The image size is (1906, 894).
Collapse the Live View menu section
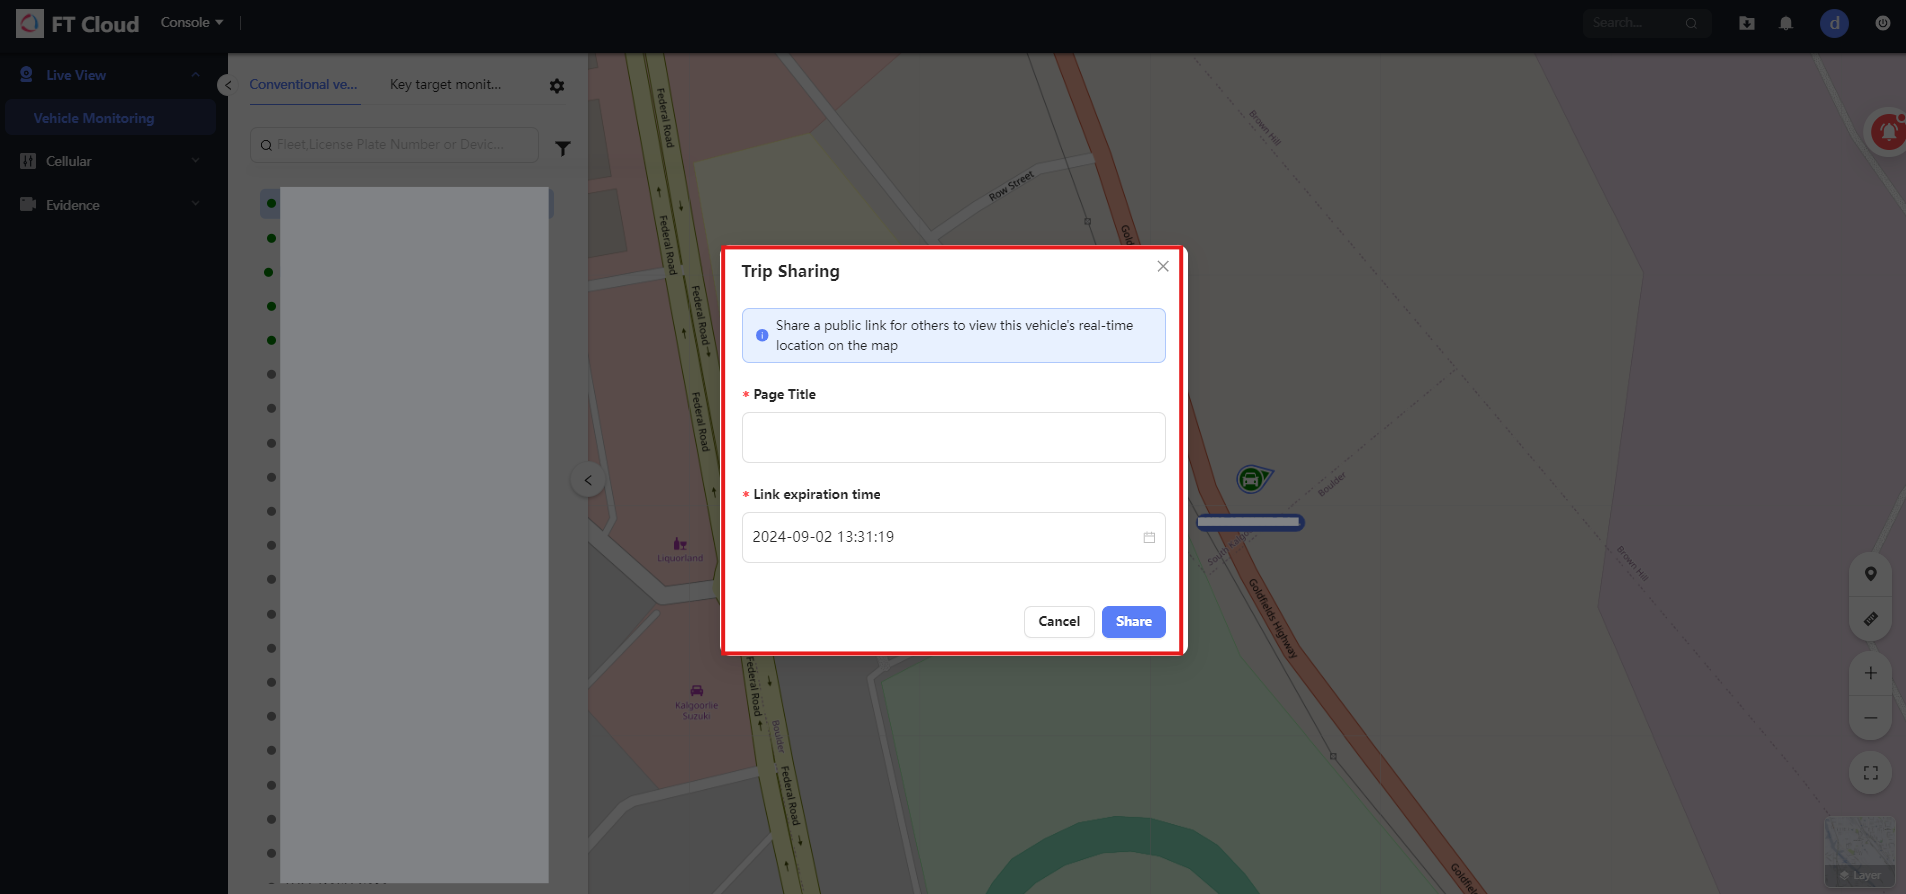coord(196,75)
